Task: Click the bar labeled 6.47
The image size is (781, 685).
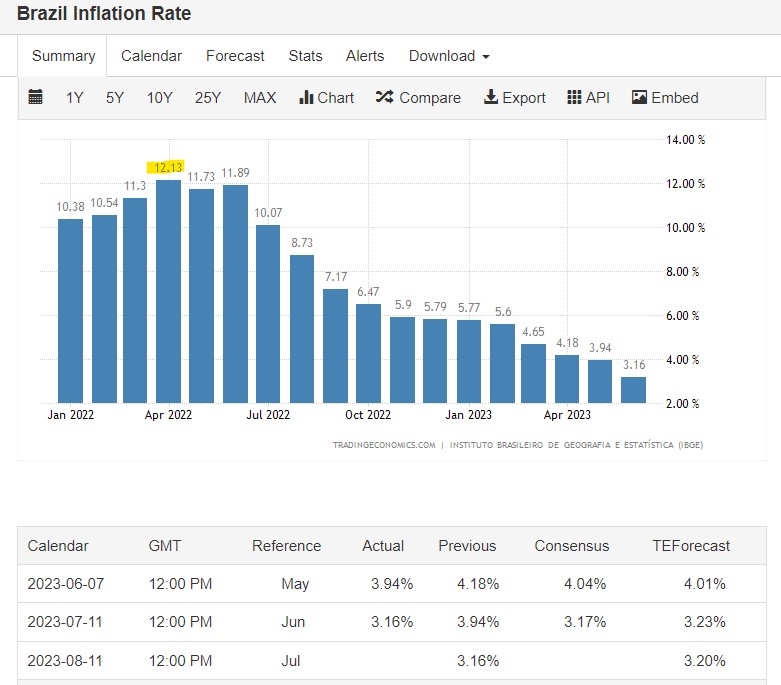Action: click(x=369, y=354)
